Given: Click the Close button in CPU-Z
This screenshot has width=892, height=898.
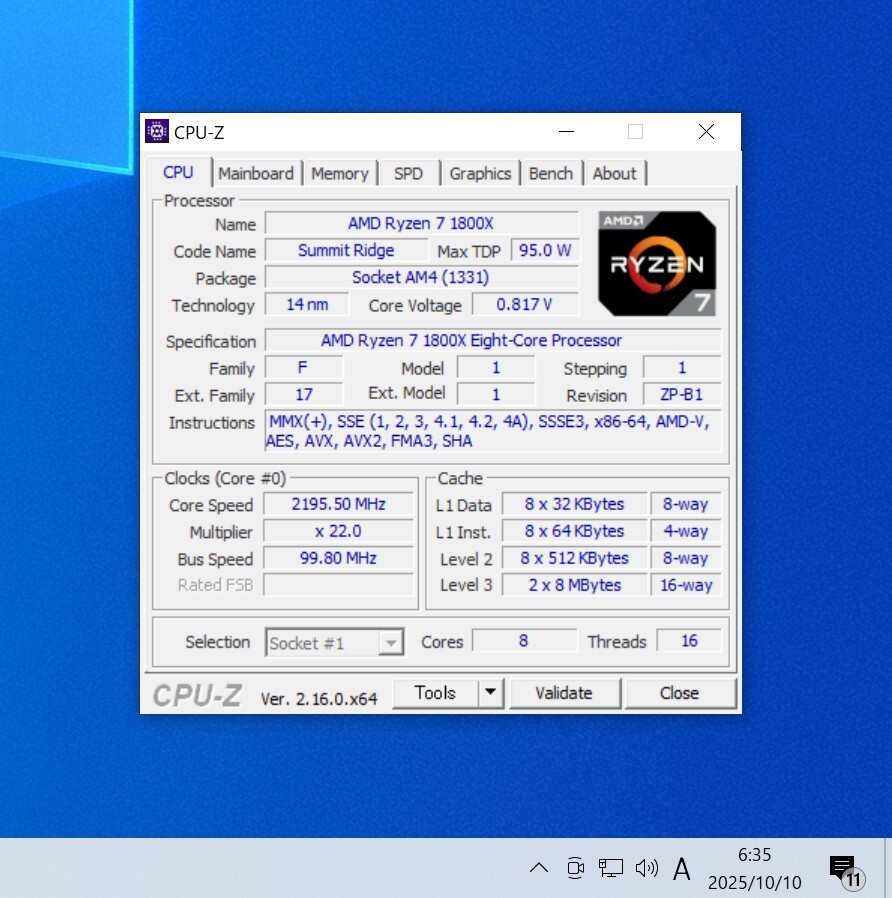Looking at the screenshot, I should pyautogui.click(x=679, y=693).
